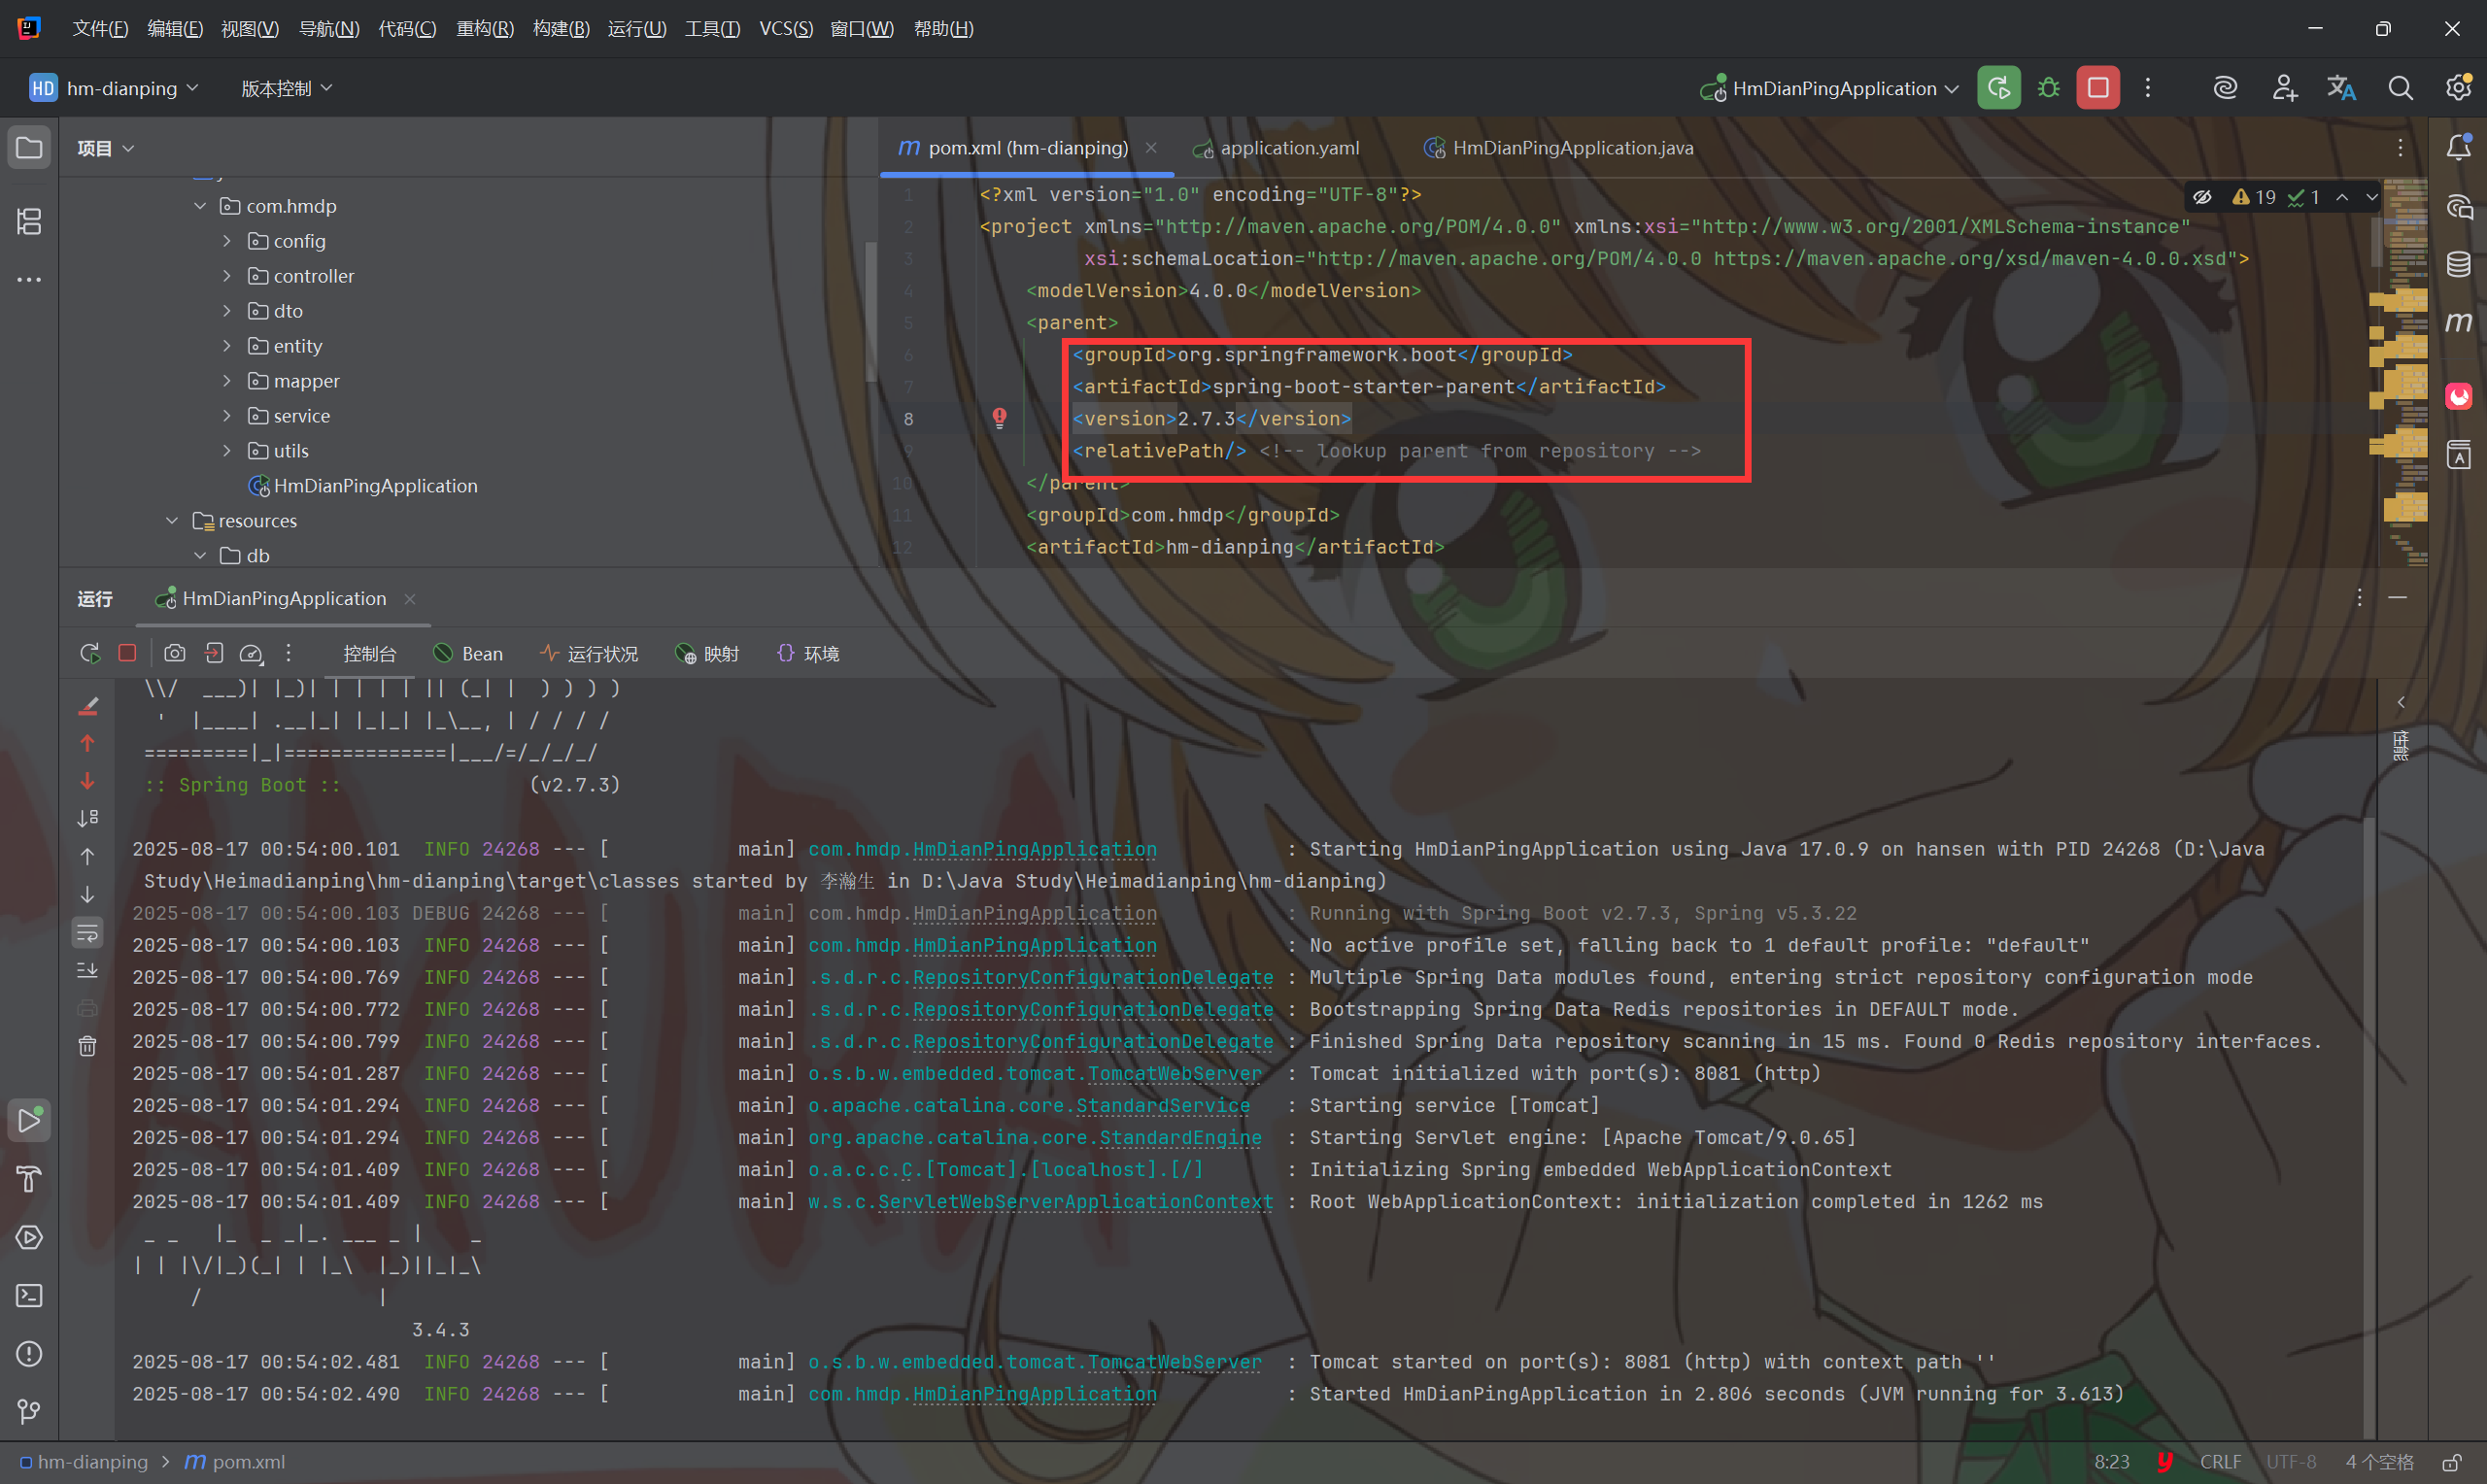Open the Git tool window
The height and width of the screenshot is (1484, 2487).
pyautogui.click(x=29, y=1412)
